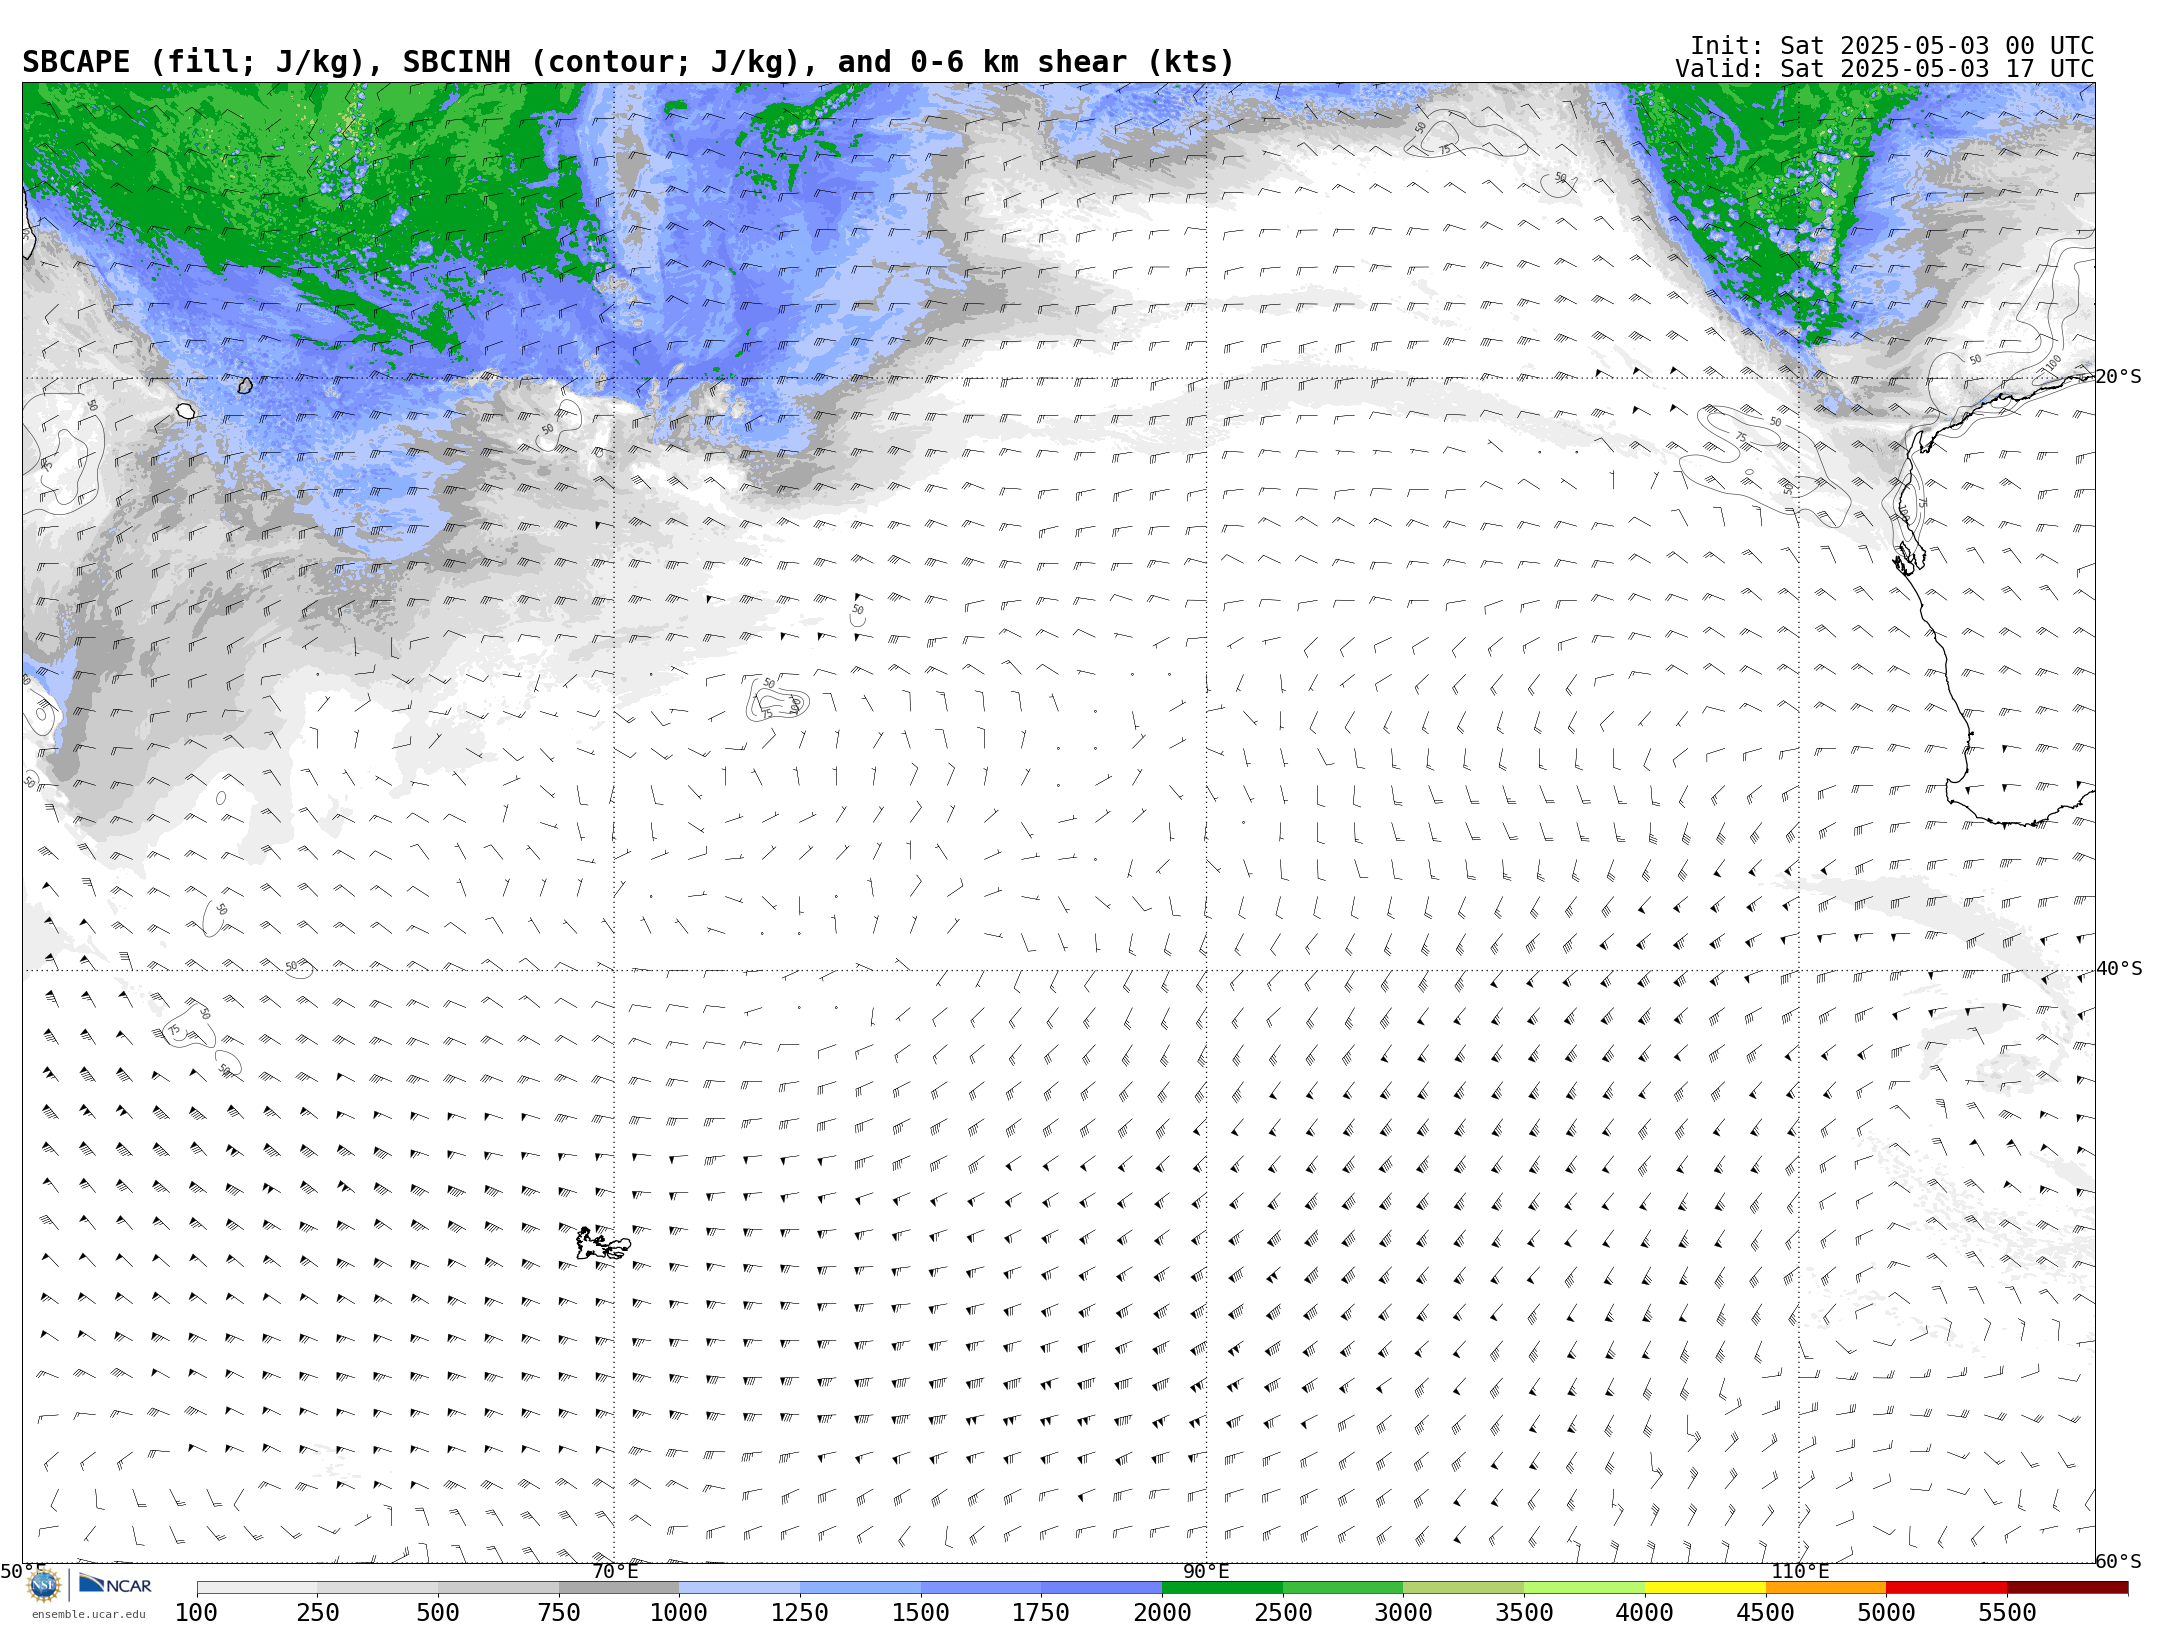Click the 3500 colorbar tick label
The image size is (2160, 1626).
[1524, 1613]
